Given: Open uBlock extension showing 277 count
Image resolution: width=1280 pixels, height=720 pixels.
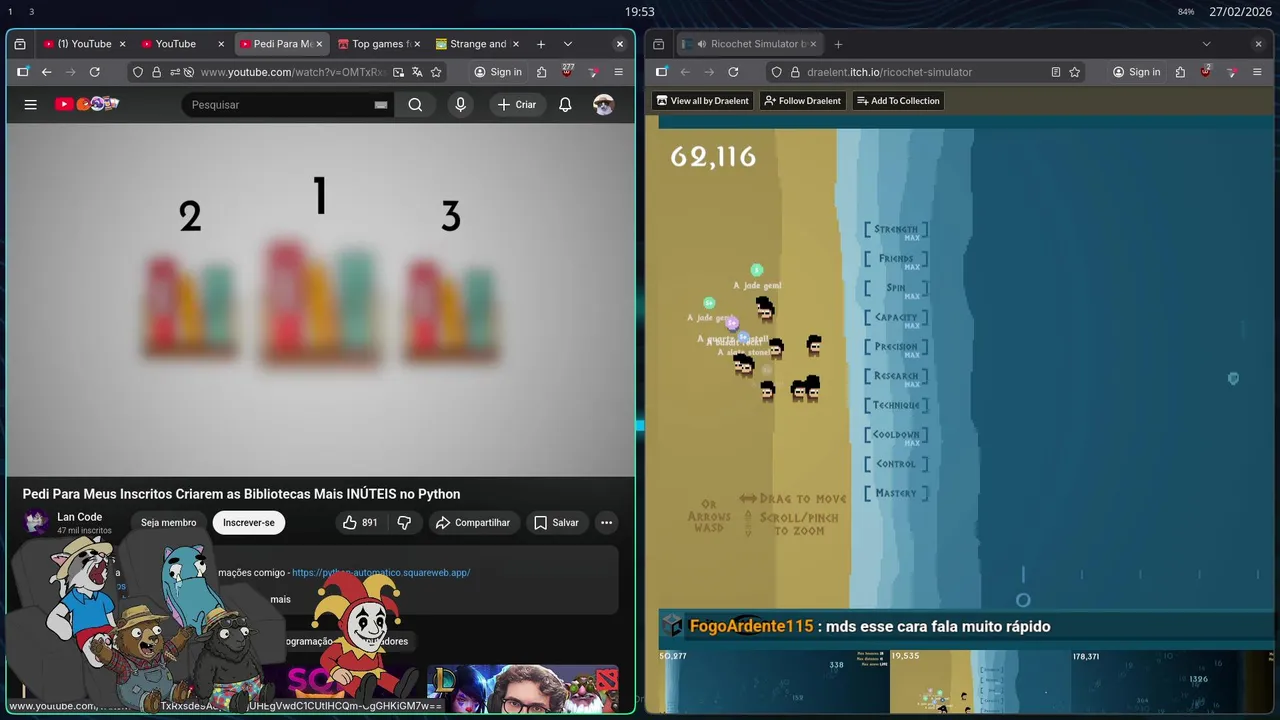Looking at the screenshot, I should pyautogui.click(x=567, y=71).
